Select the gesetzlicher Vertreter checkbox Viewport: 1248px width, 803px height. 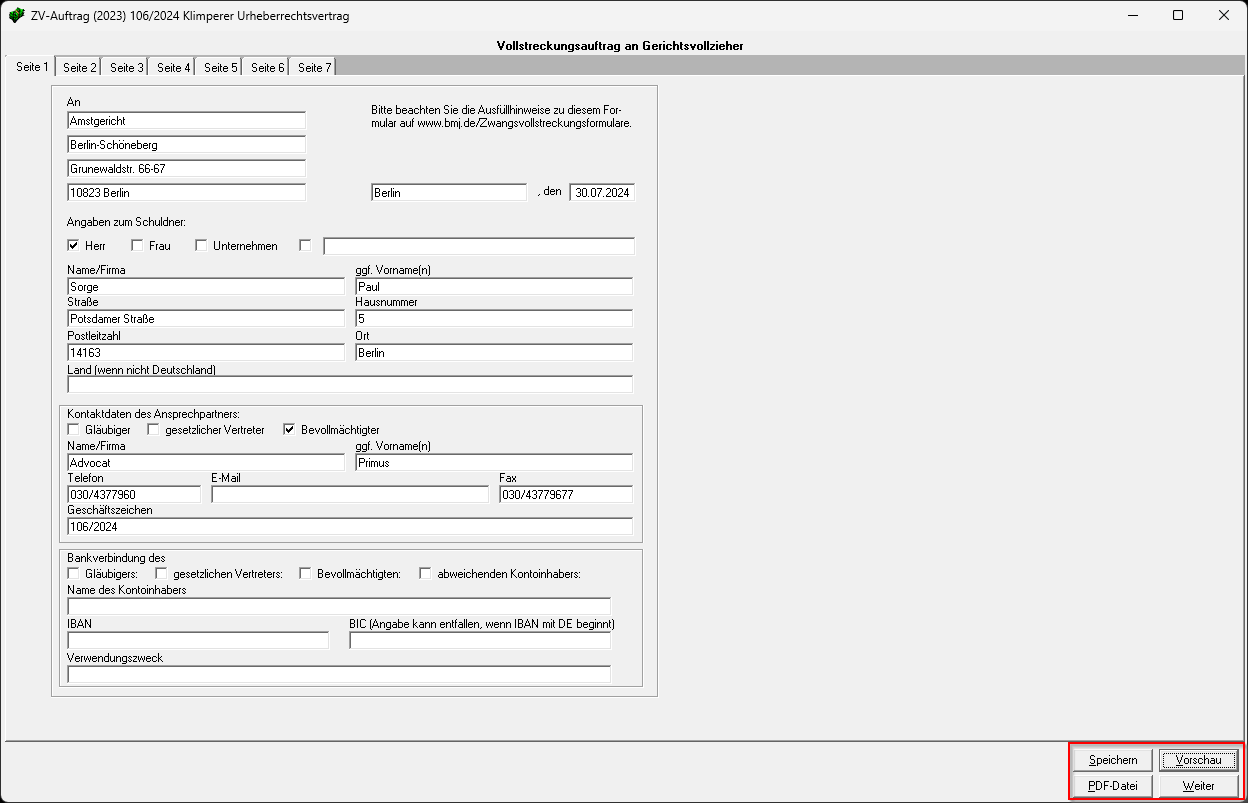click(153, 430)
